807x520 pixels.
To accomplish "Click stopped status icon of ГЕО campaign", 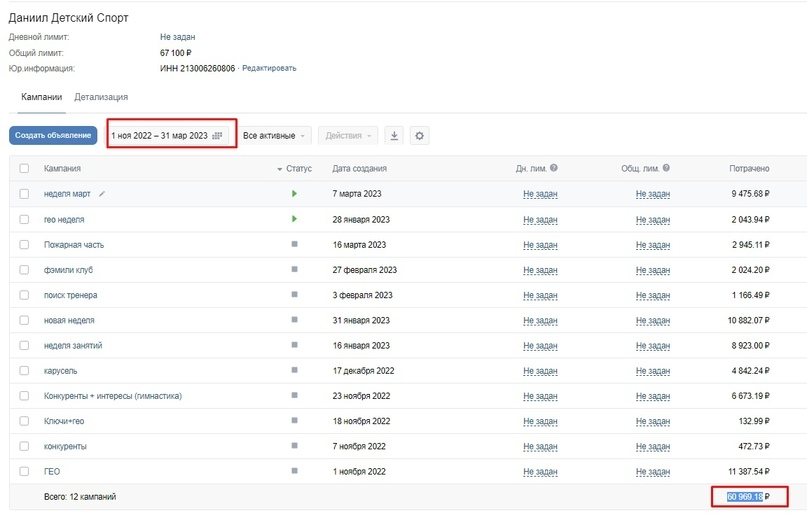I will click(294, 471).
